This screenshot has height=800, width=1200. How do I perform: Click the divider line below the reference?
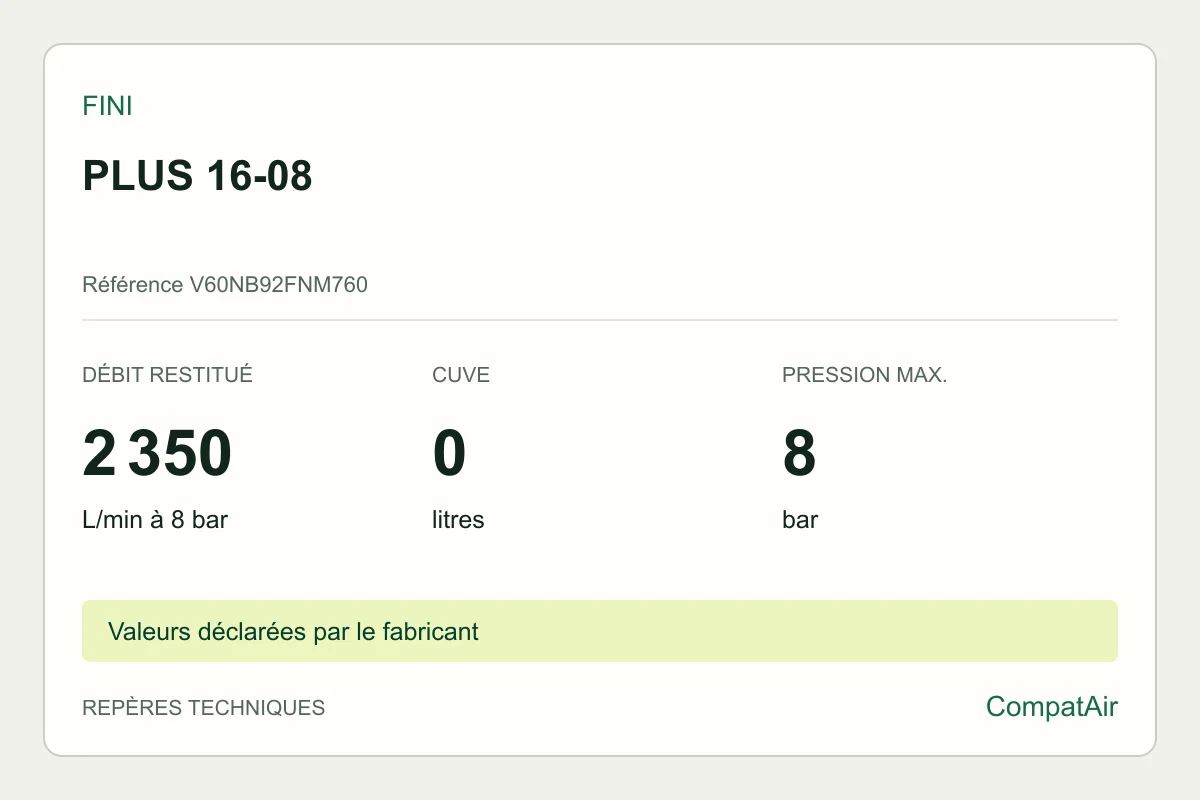pos(600,320)
